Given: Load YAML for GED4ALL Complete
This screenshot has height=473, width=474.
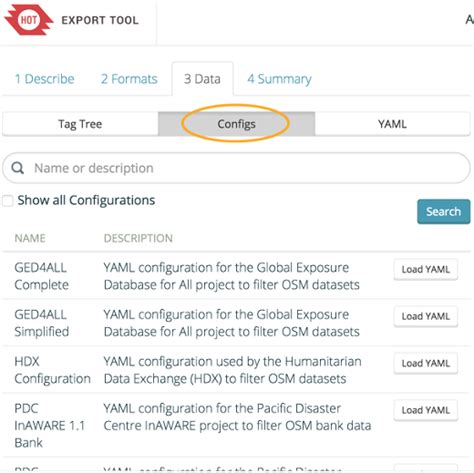Looking at the screenshot, I should click(x=426, y=269).
